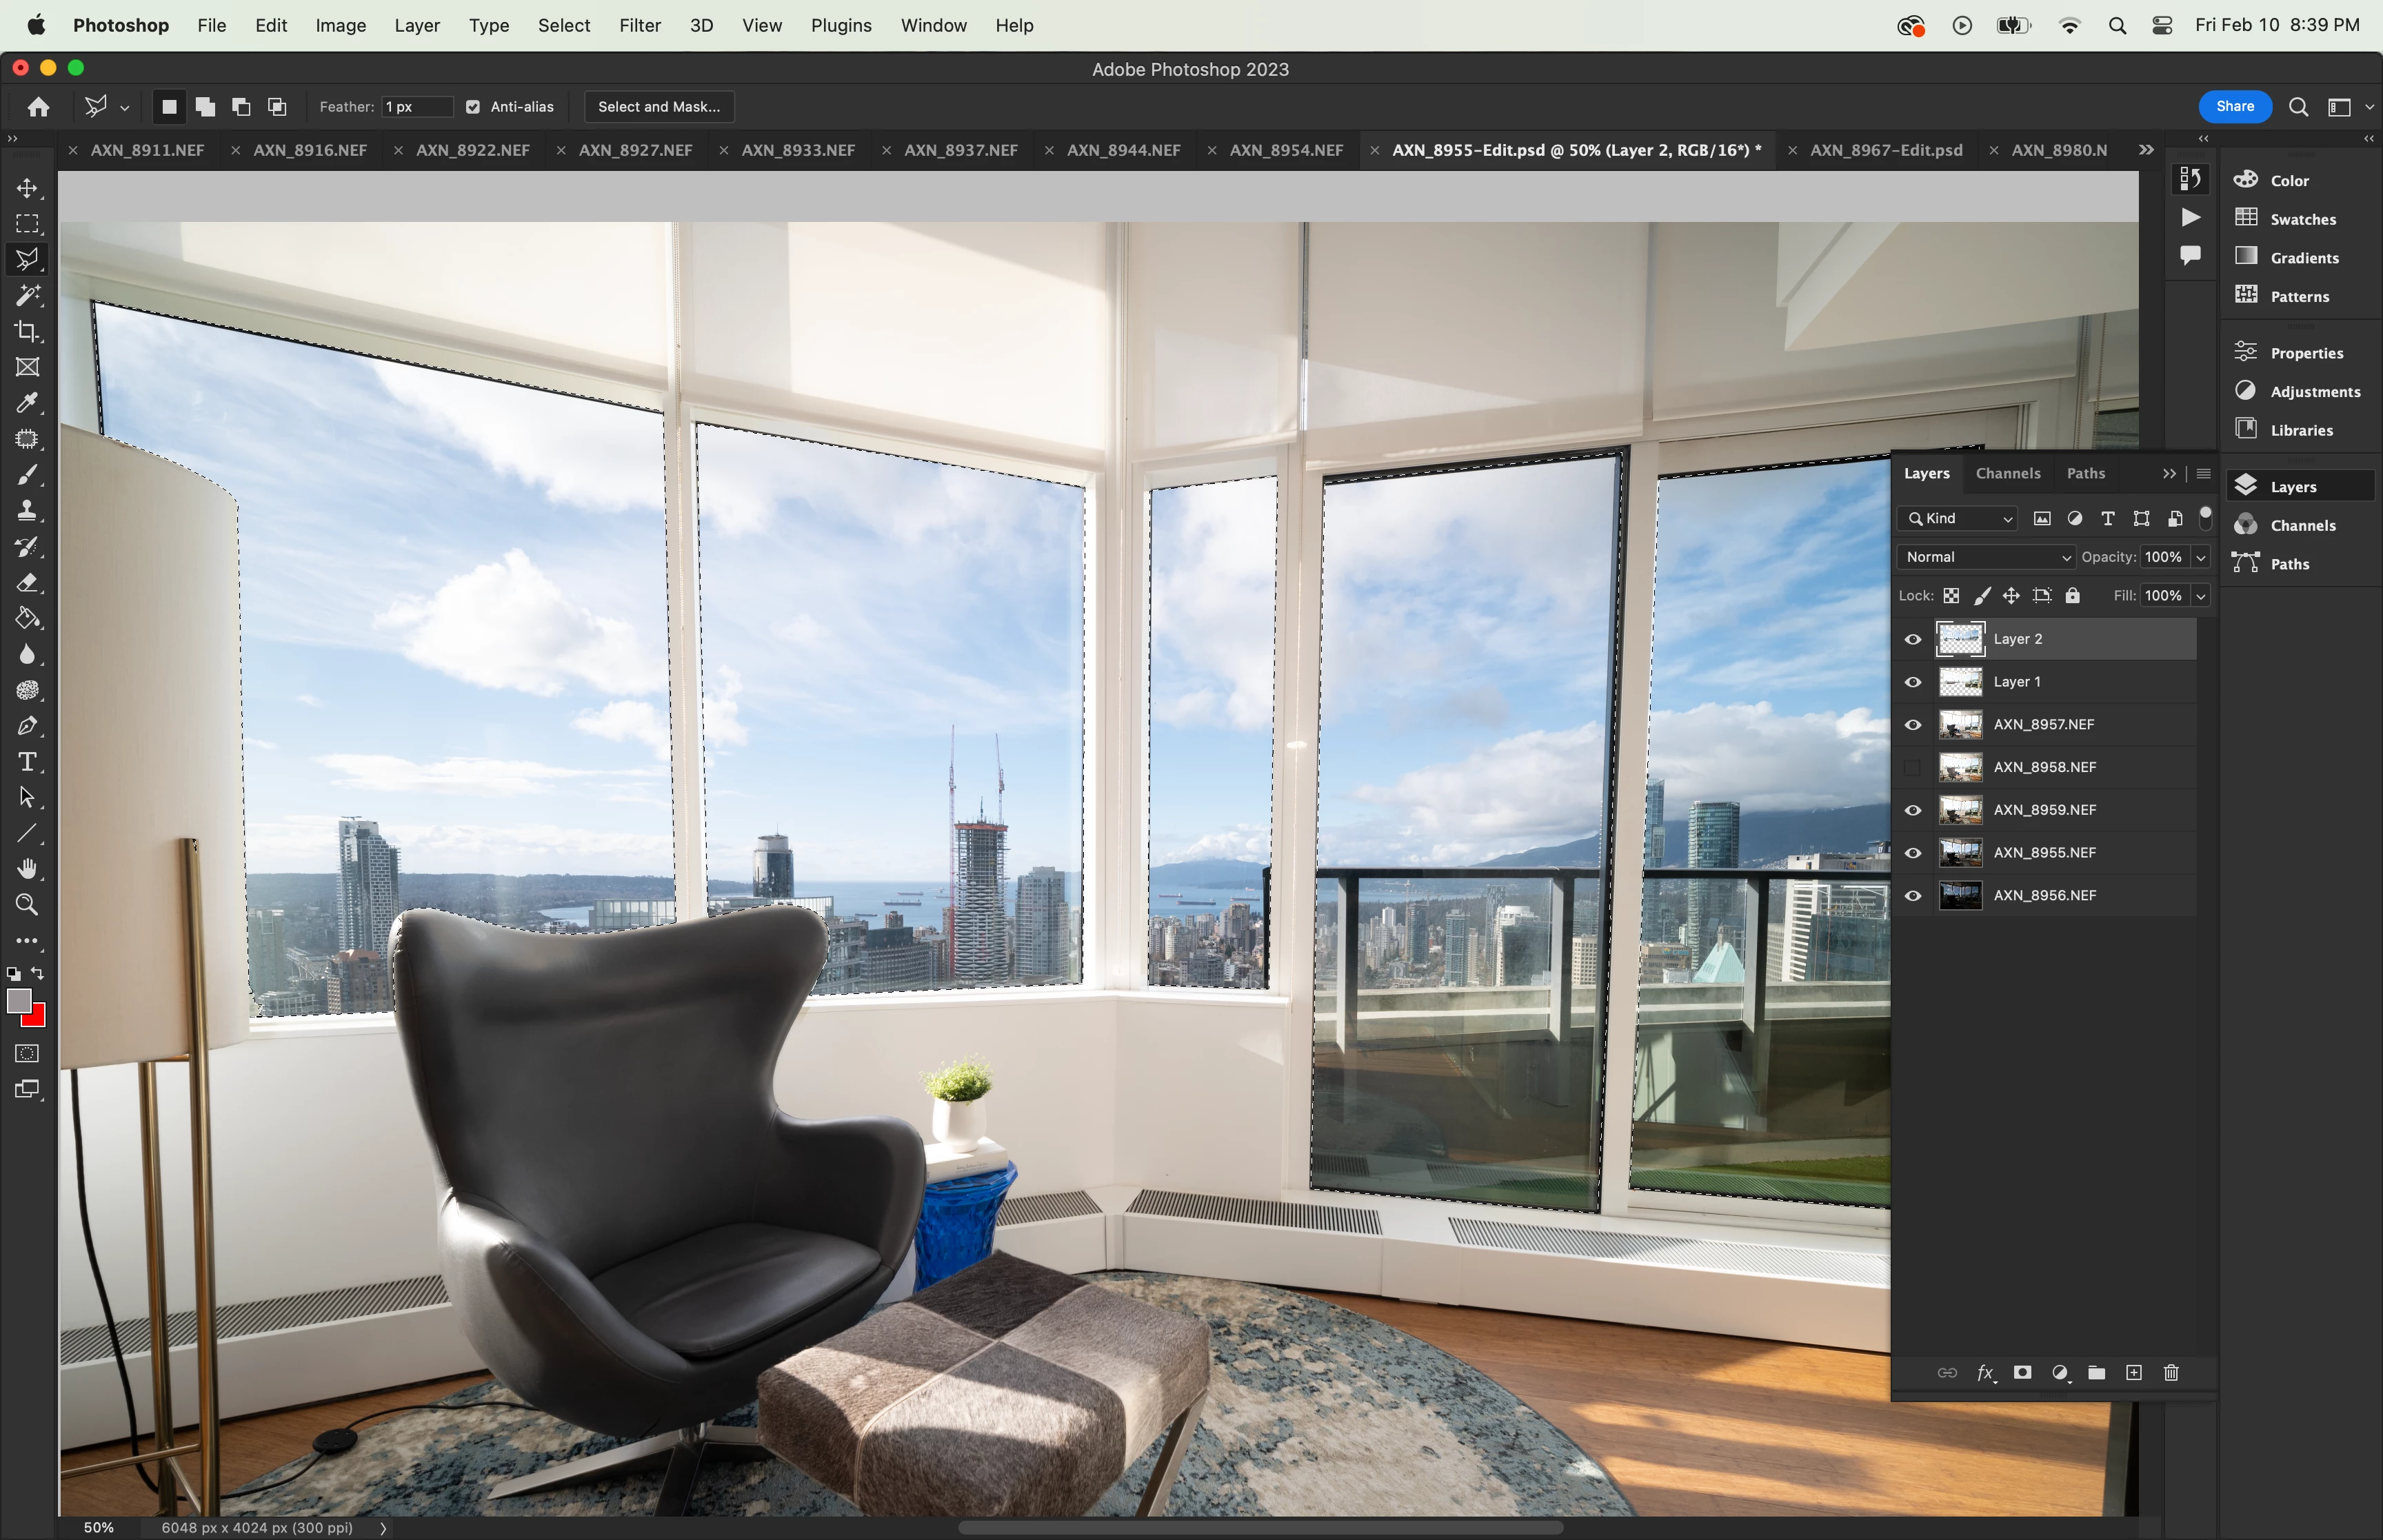Click the blue Share button
The width and height of the screenshot is (2383, 1540).
point(2234,107)
